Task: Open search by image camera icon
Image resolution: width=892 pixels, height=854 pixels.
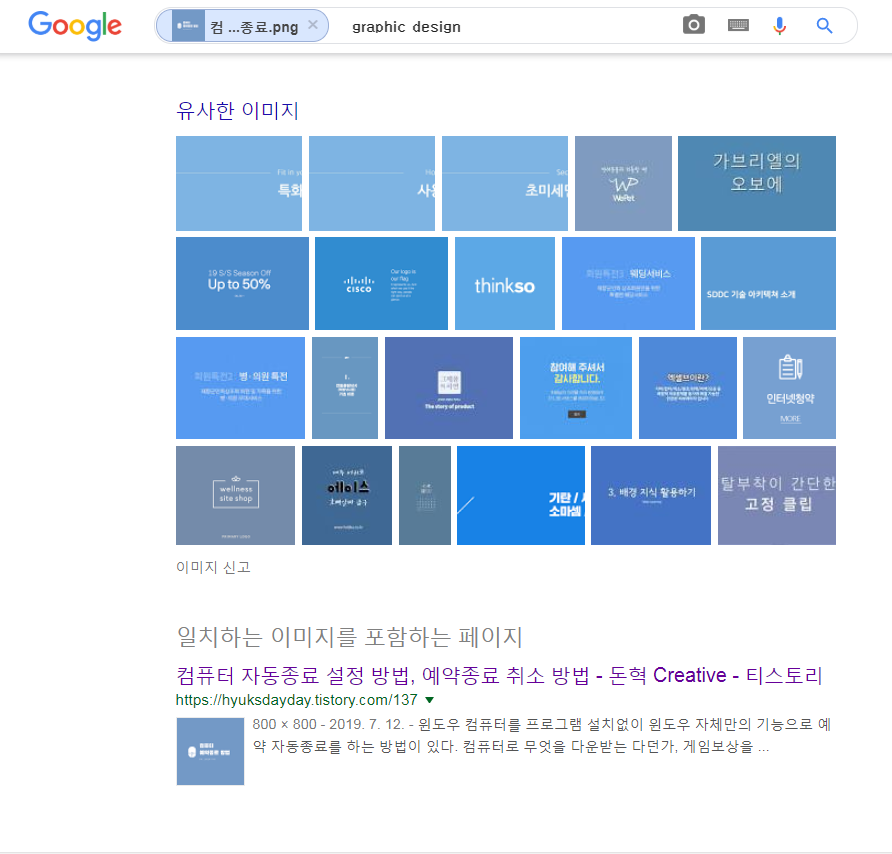Action: point(693,25)
